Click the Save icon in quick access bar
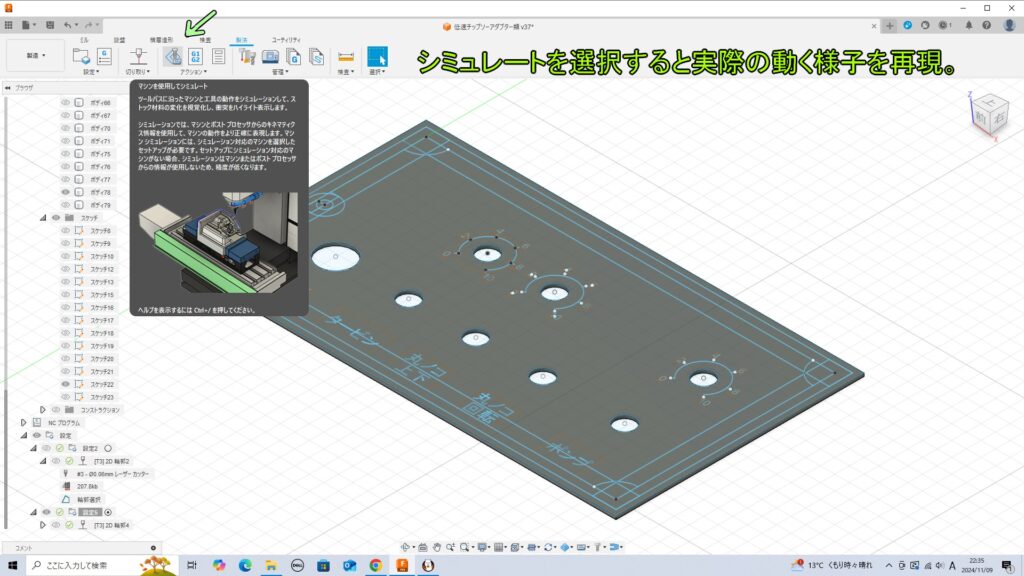This screenshot has width=1024, height=576. point(50,25)
